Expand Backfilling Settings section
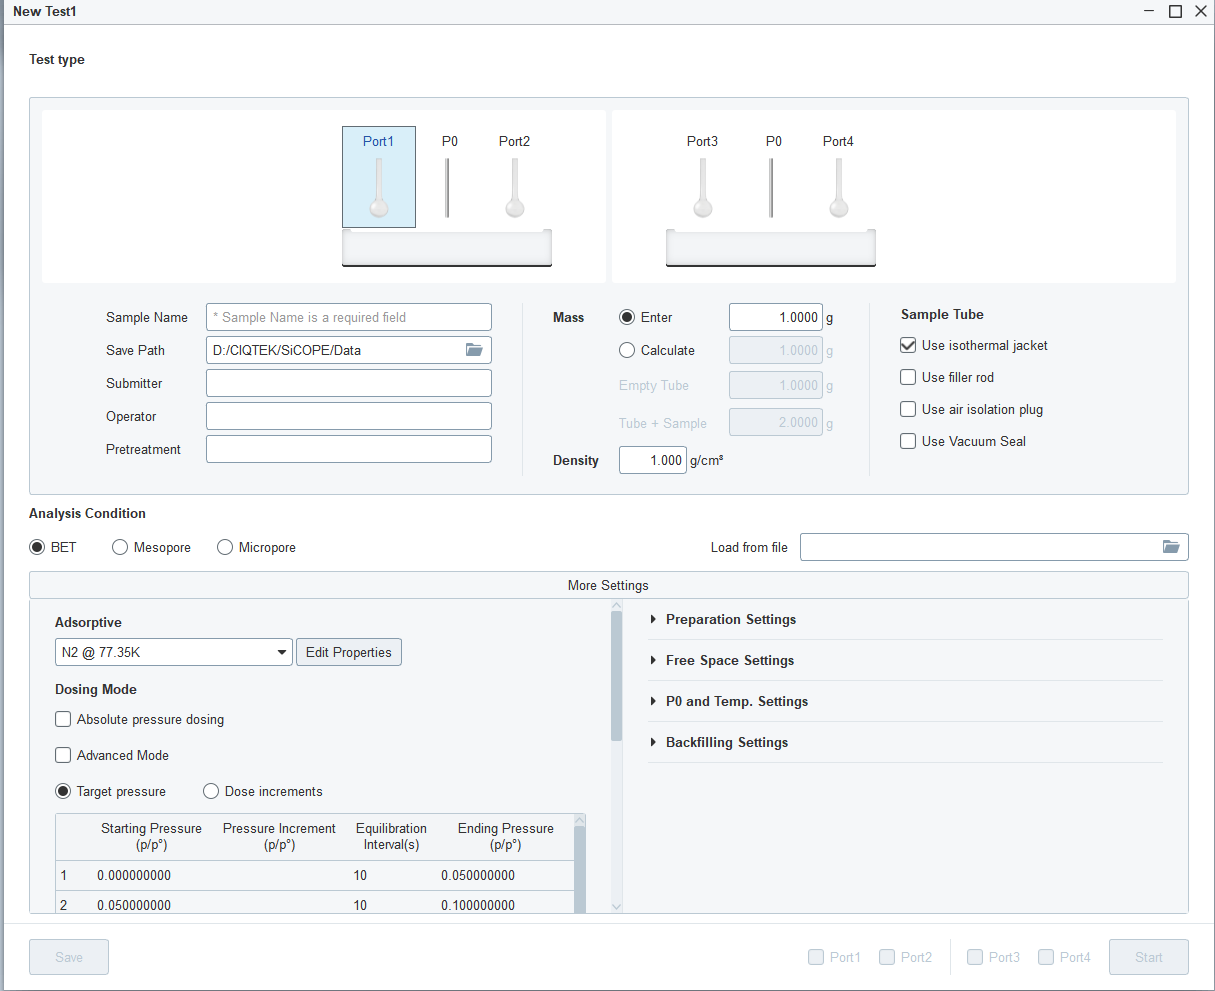Viewport: 1215px width, 991px height. (727, 742)
